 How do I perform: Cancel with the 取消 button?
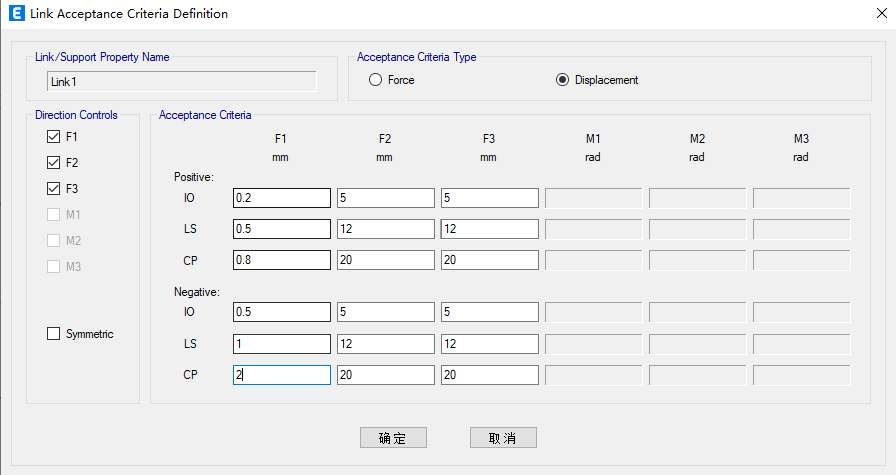point(503,438)
